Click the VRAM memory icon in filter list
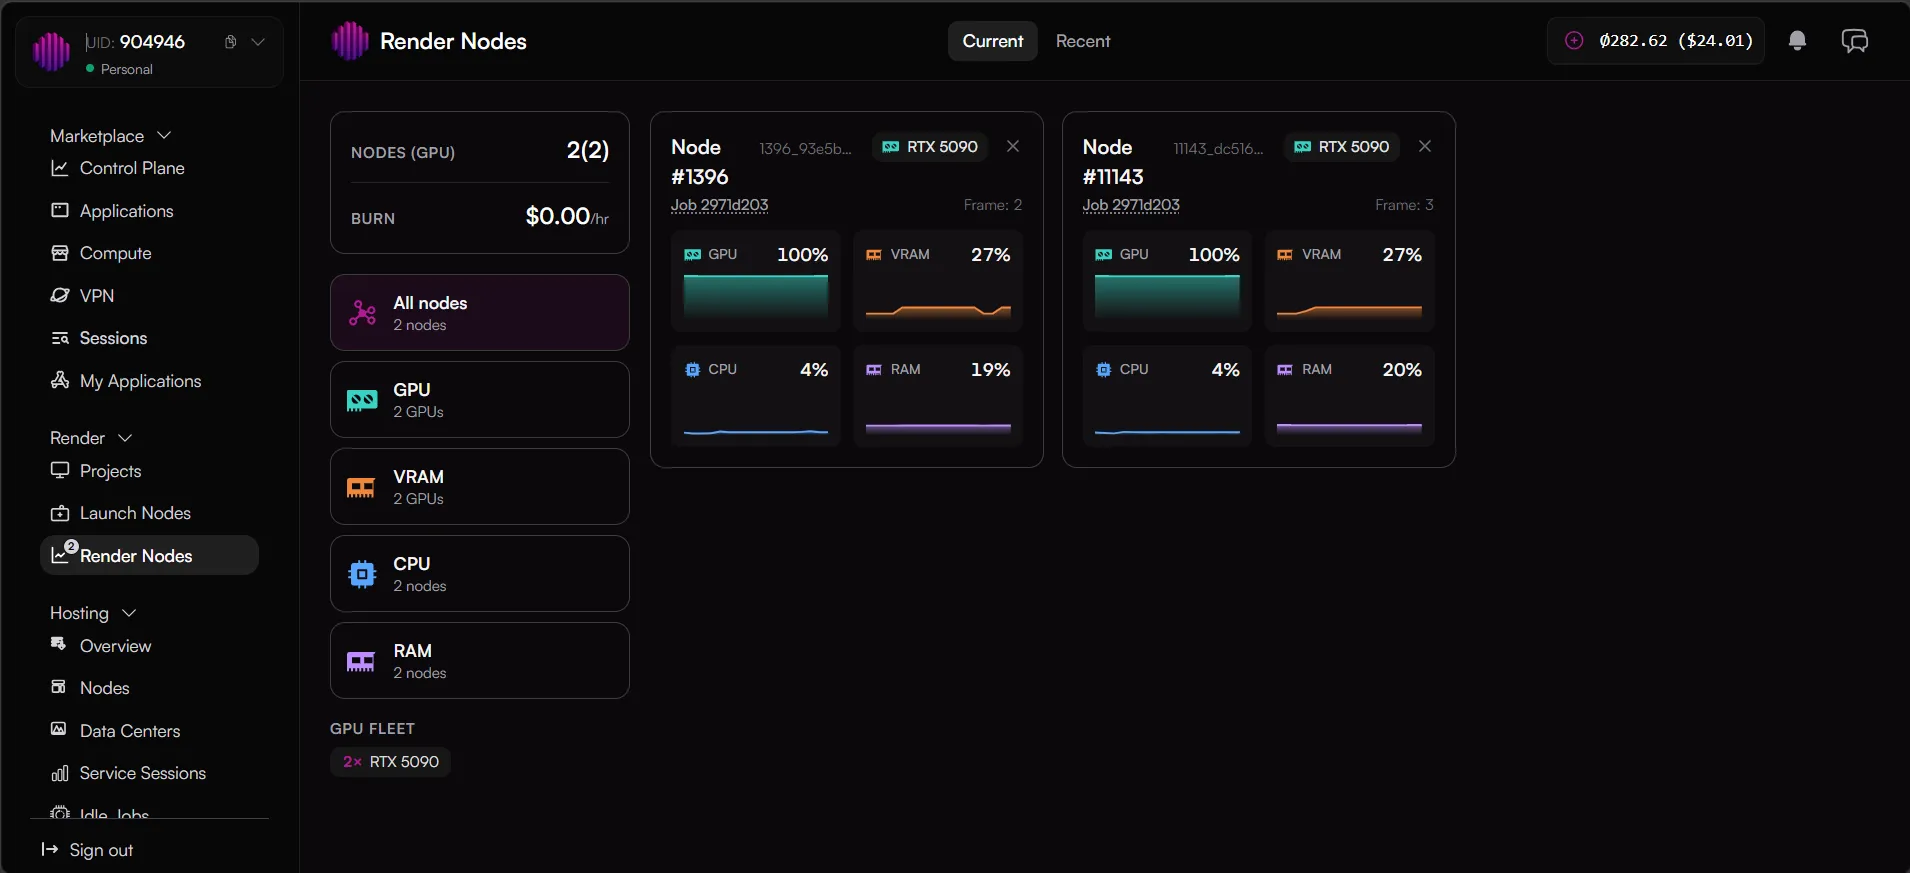The height and width of the screenshot is (873, 1910). (x=361, y=487)
